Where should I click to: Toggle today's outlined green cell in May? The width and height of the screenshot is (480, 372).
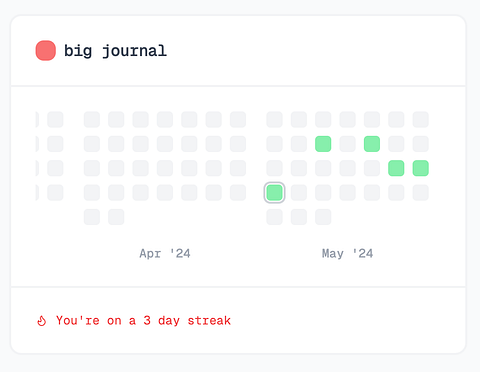[x=274, y=193]
